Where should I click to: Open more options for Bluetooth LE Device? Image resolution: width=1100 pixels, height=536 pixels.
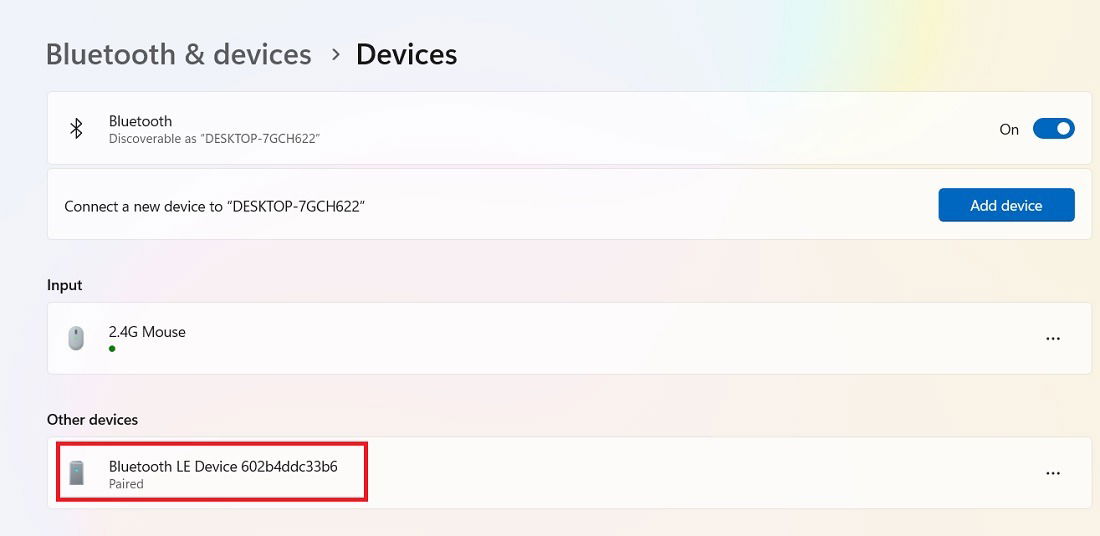(x=1052, y=473)
